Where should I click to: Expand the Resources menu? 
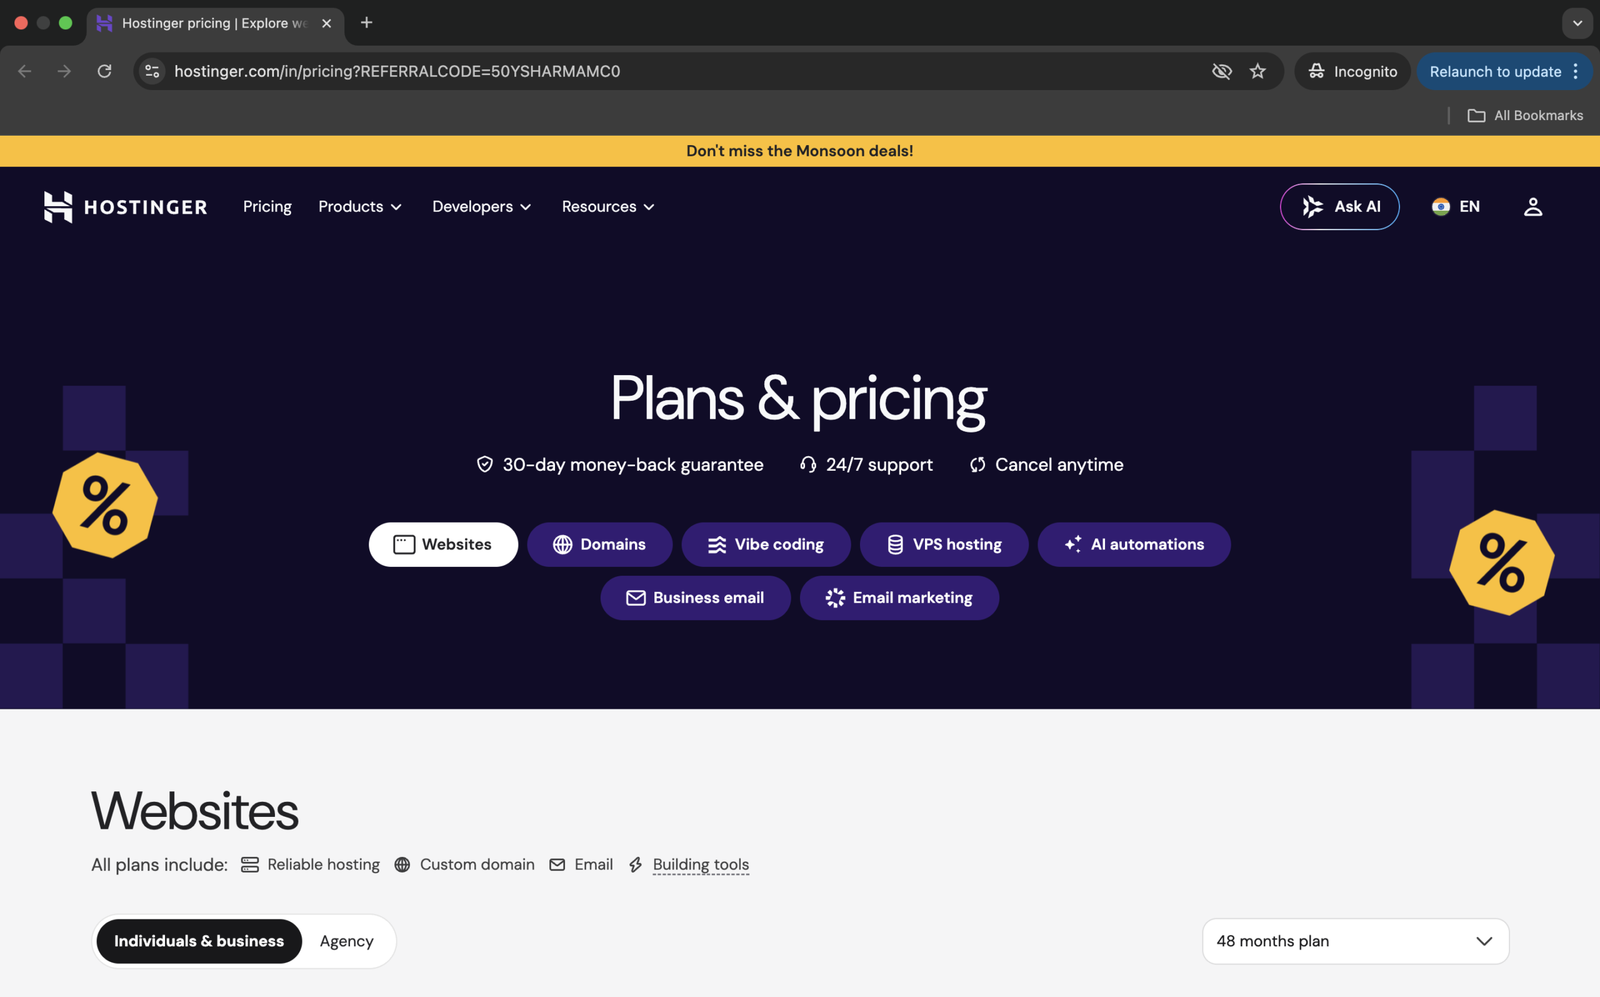click(608, 207)
